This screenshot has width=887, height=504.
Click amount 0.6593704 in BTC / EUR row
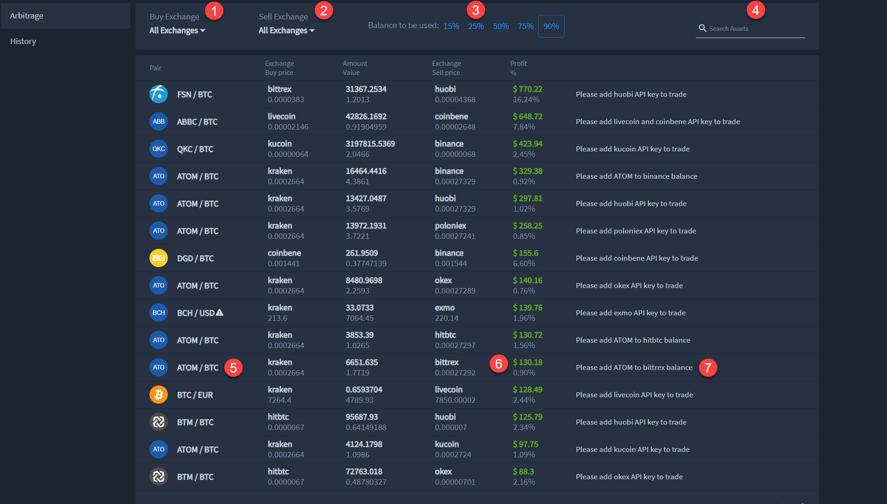coord(364,389)
